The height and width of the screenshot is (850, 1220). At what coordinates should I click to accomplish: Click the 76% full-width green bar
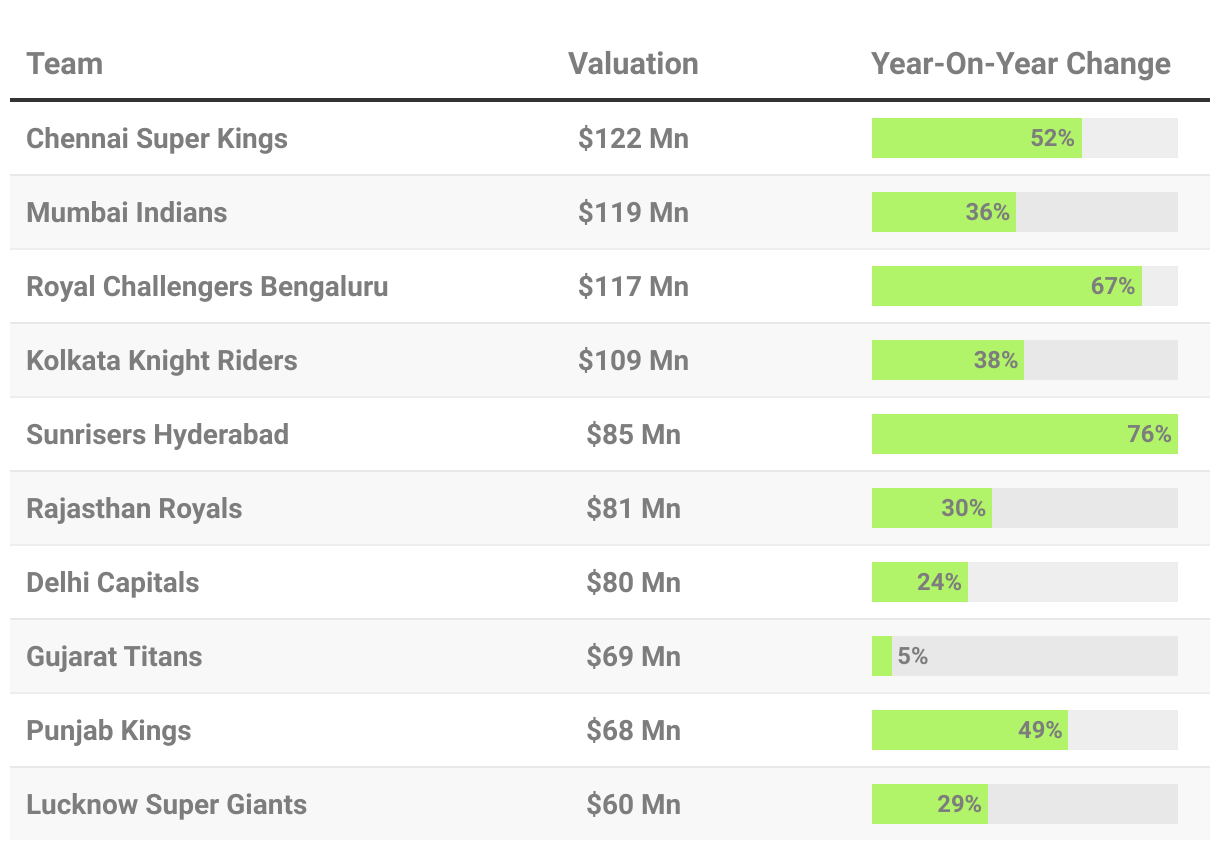[1024, 434]
